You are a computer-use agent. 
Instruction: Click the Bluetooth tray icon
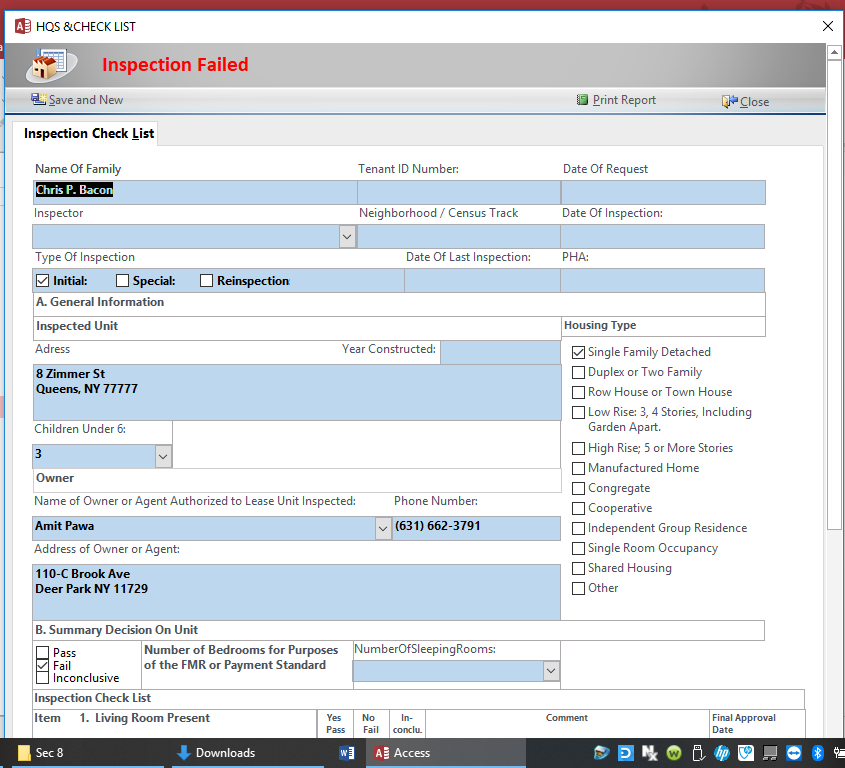pyautogui.click(x=818, y=752)
